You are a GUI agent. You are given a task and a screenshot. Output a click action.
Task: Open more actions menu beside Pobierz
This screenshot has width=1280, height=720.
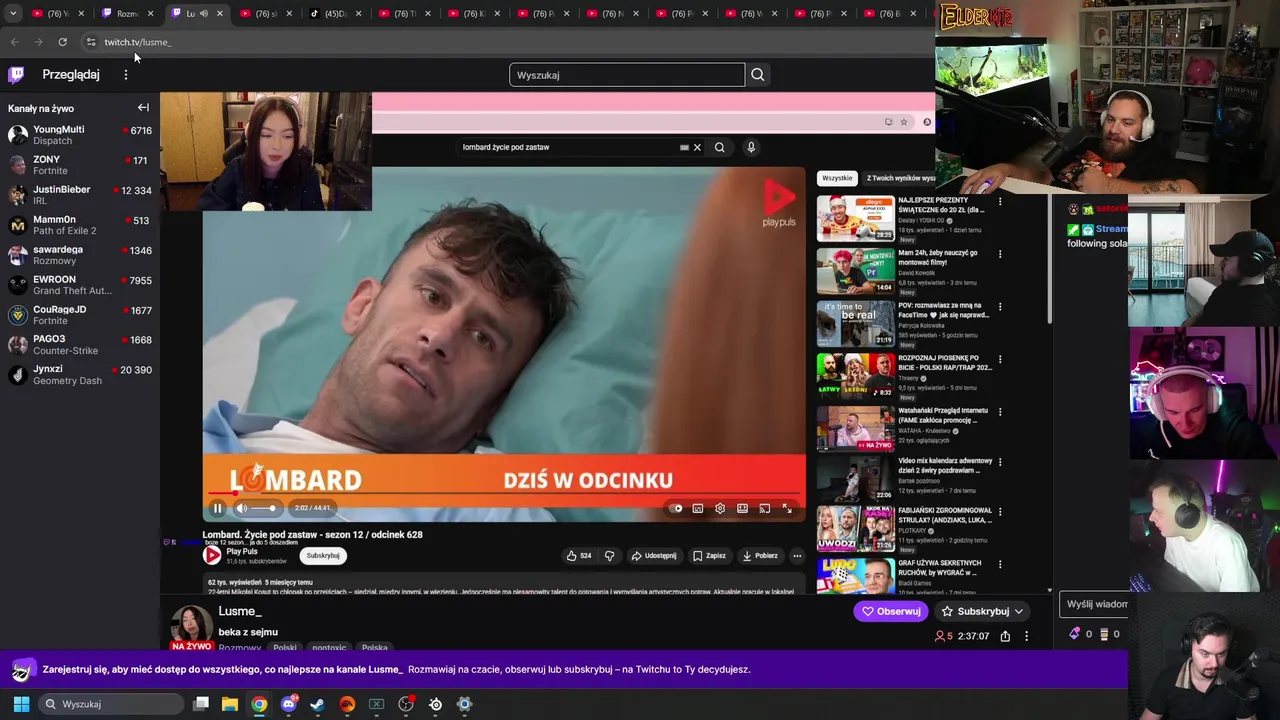[797, 556]
